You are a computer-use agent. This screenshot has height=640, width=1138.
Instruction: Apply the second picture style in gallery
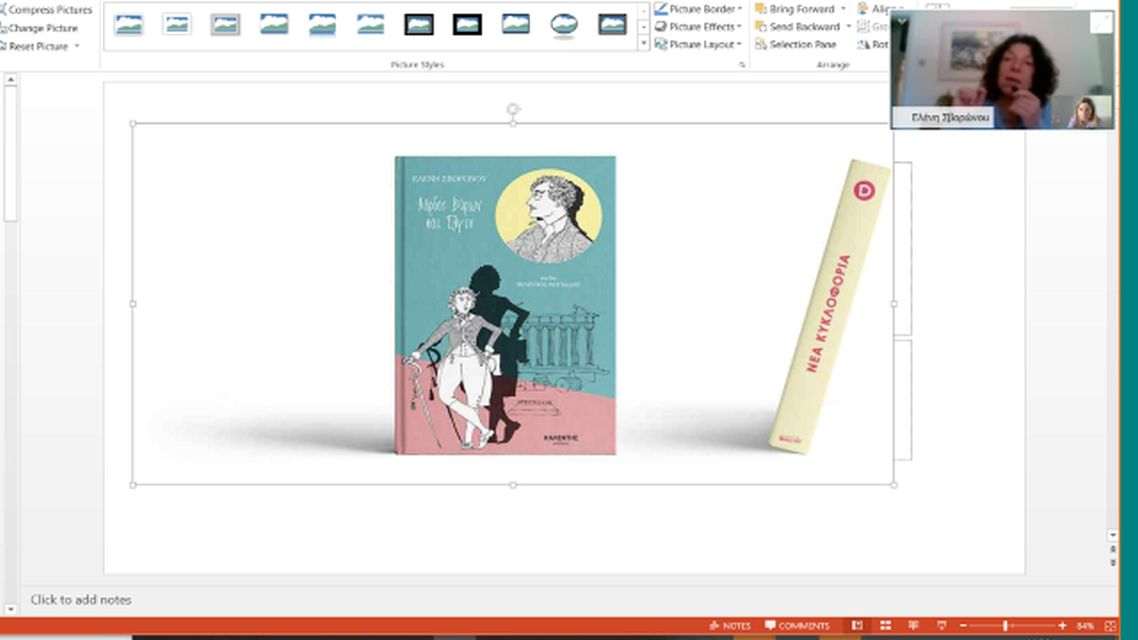tap(176, 25)
